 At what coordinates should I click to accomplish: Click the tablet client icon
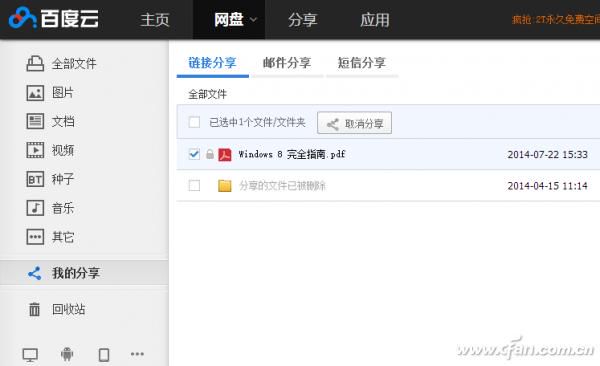104,355
